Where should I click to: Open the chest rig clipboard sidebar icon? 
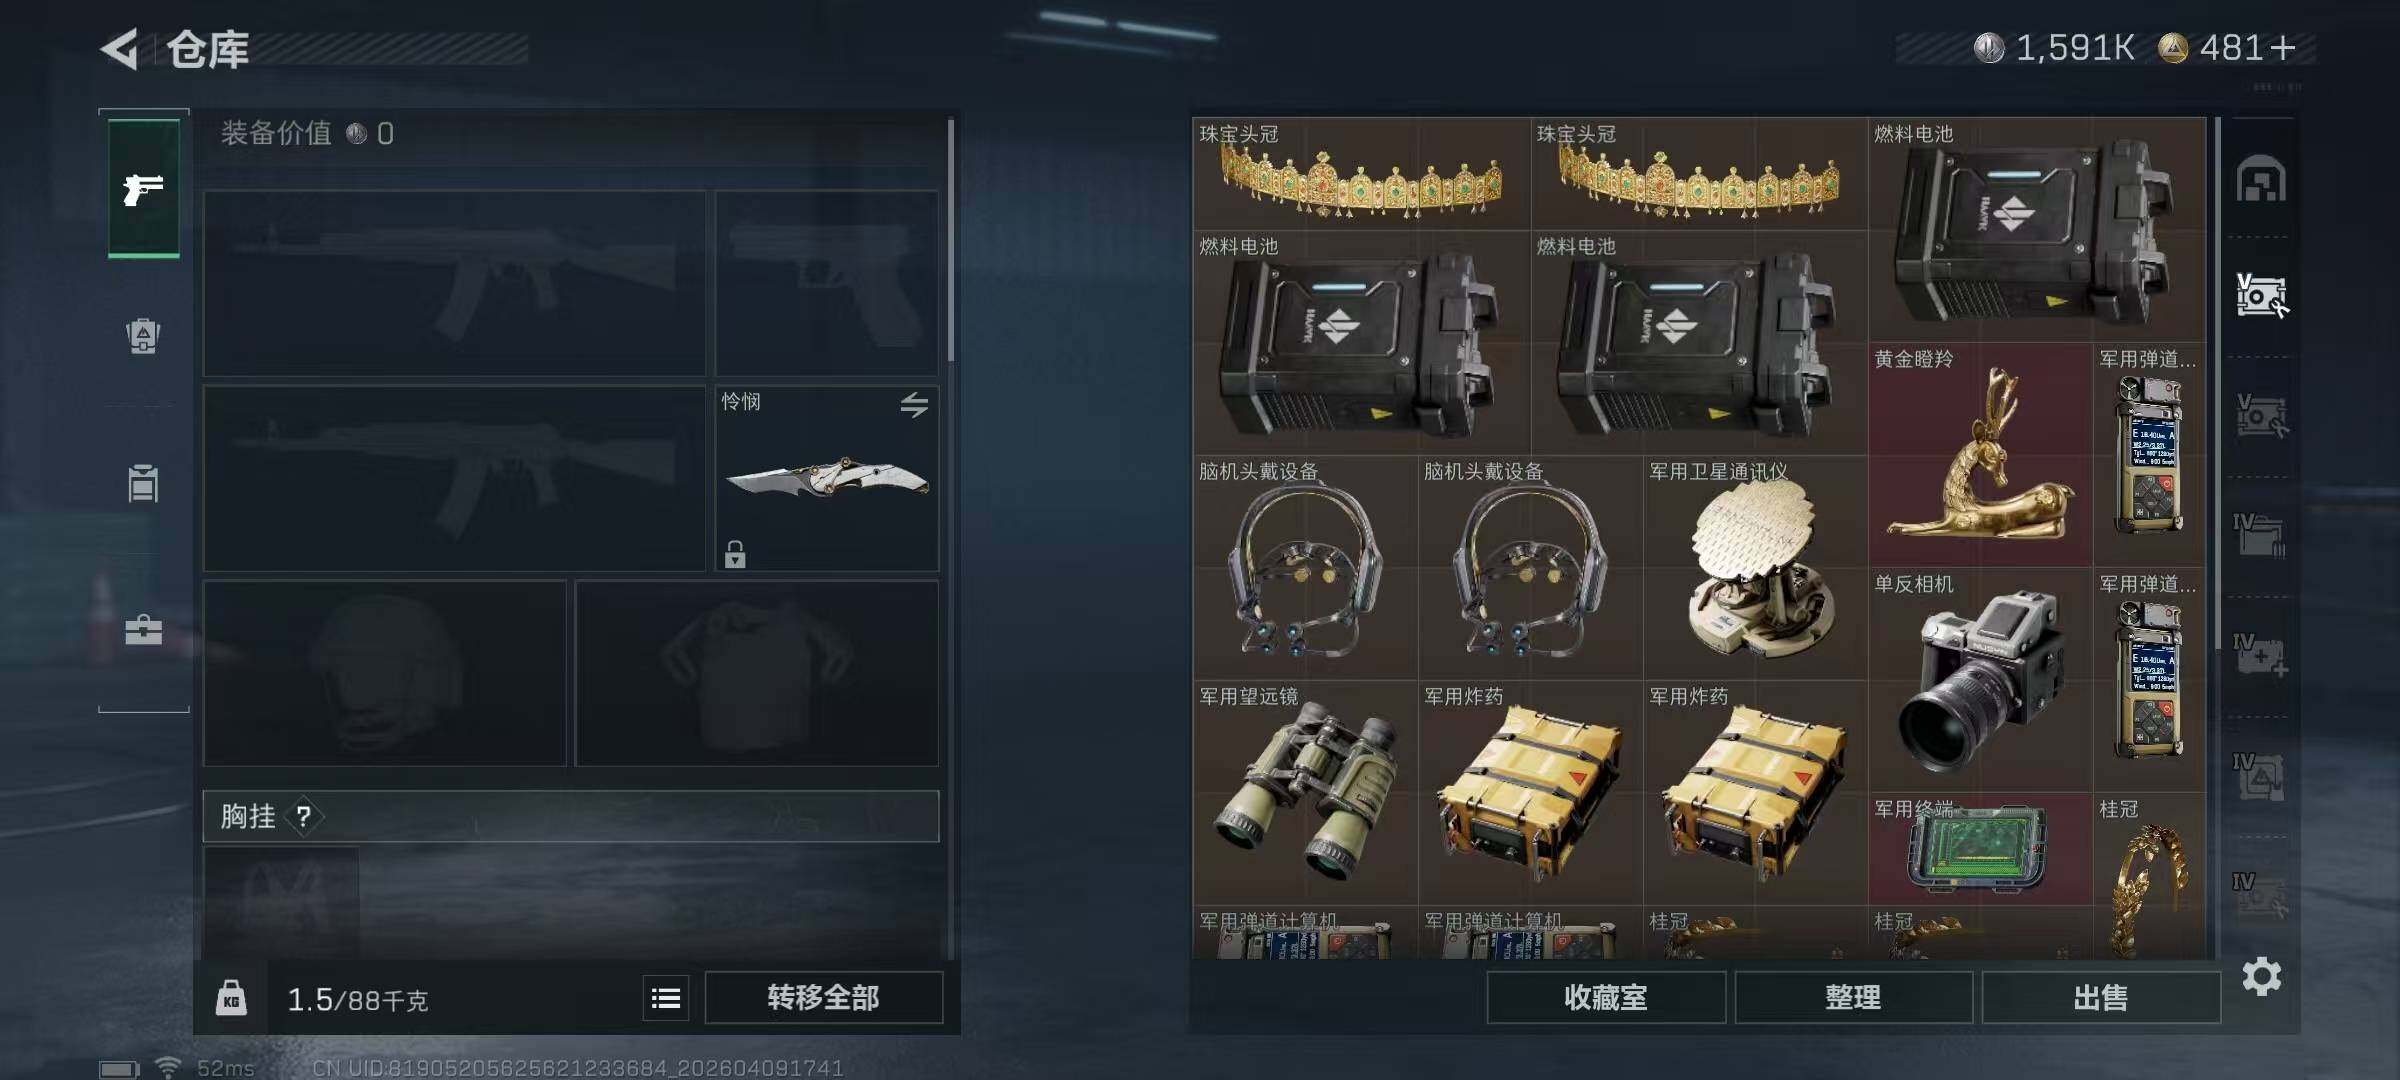tap(143, 483)
